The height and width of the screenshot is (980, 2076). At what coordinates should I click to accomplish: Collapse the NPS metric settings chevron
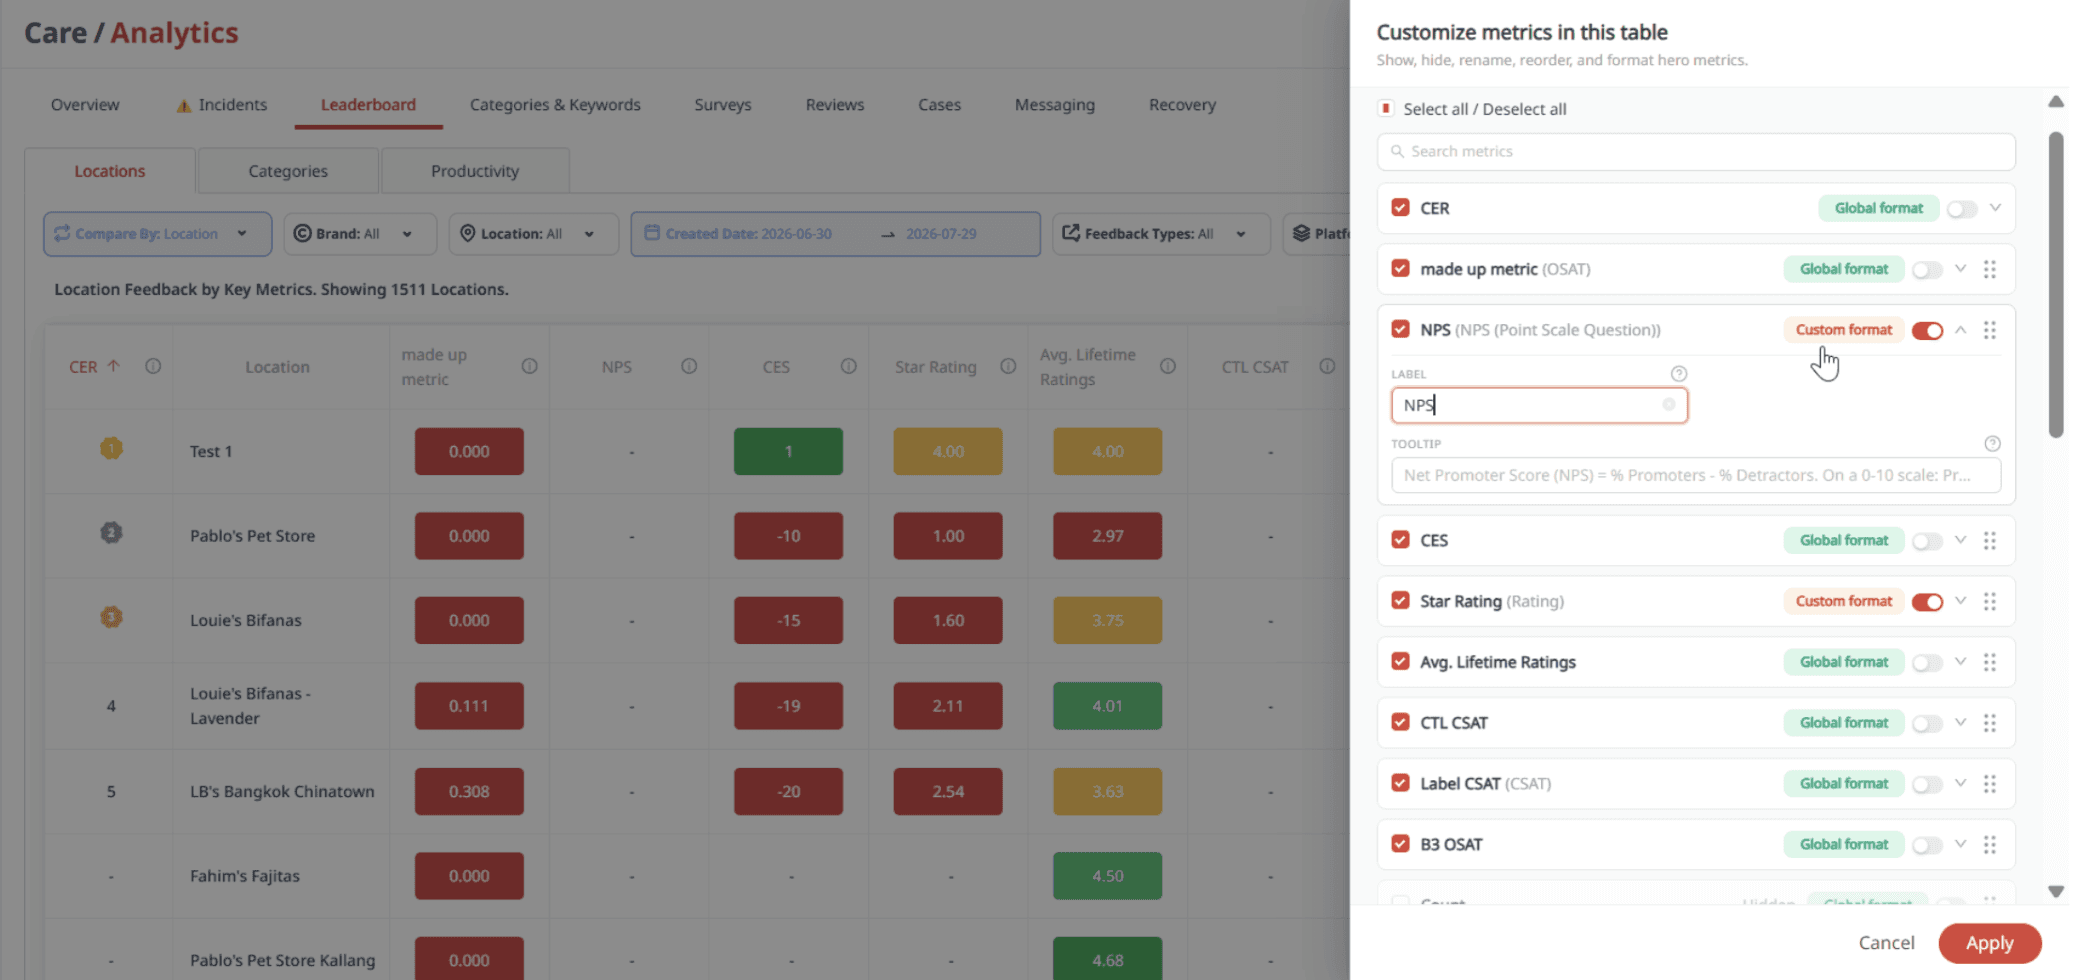point(1960,330)
